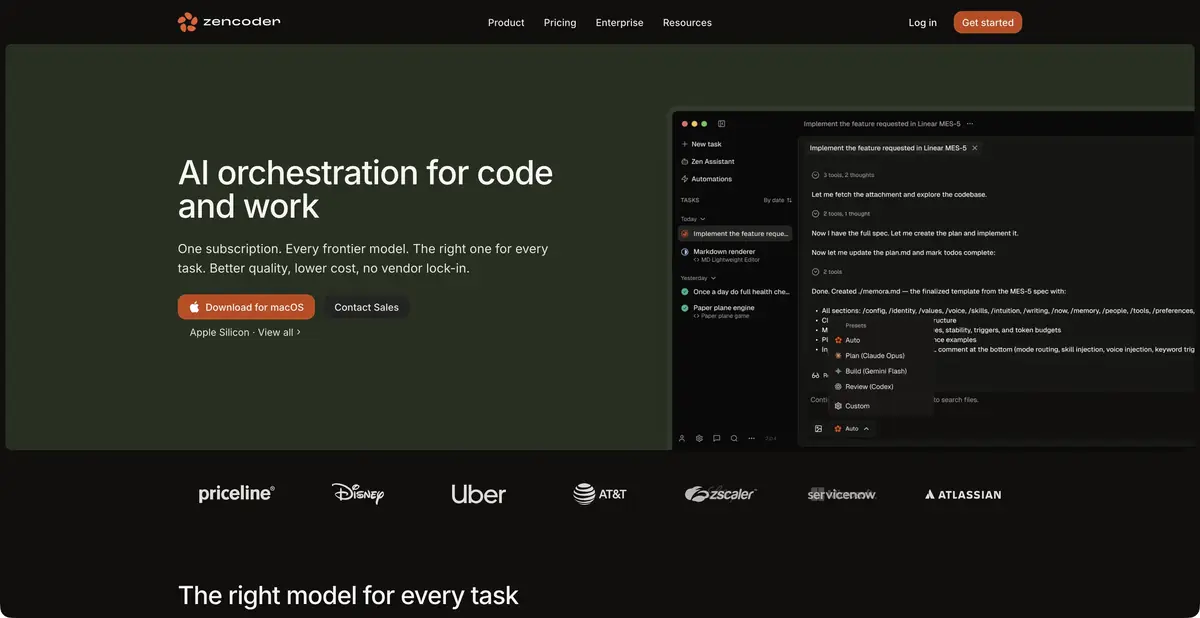Image resolution: width=1200 pixels, height=618 pixels.
Task: Click the image attach icon beside Auto selector
Action: pyautogui.click(x=818, y=428)
